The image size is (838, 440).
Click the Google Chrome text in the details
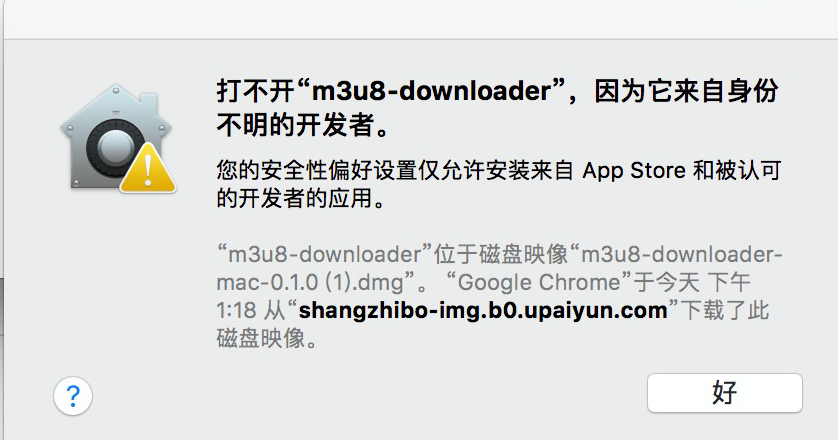539,282
